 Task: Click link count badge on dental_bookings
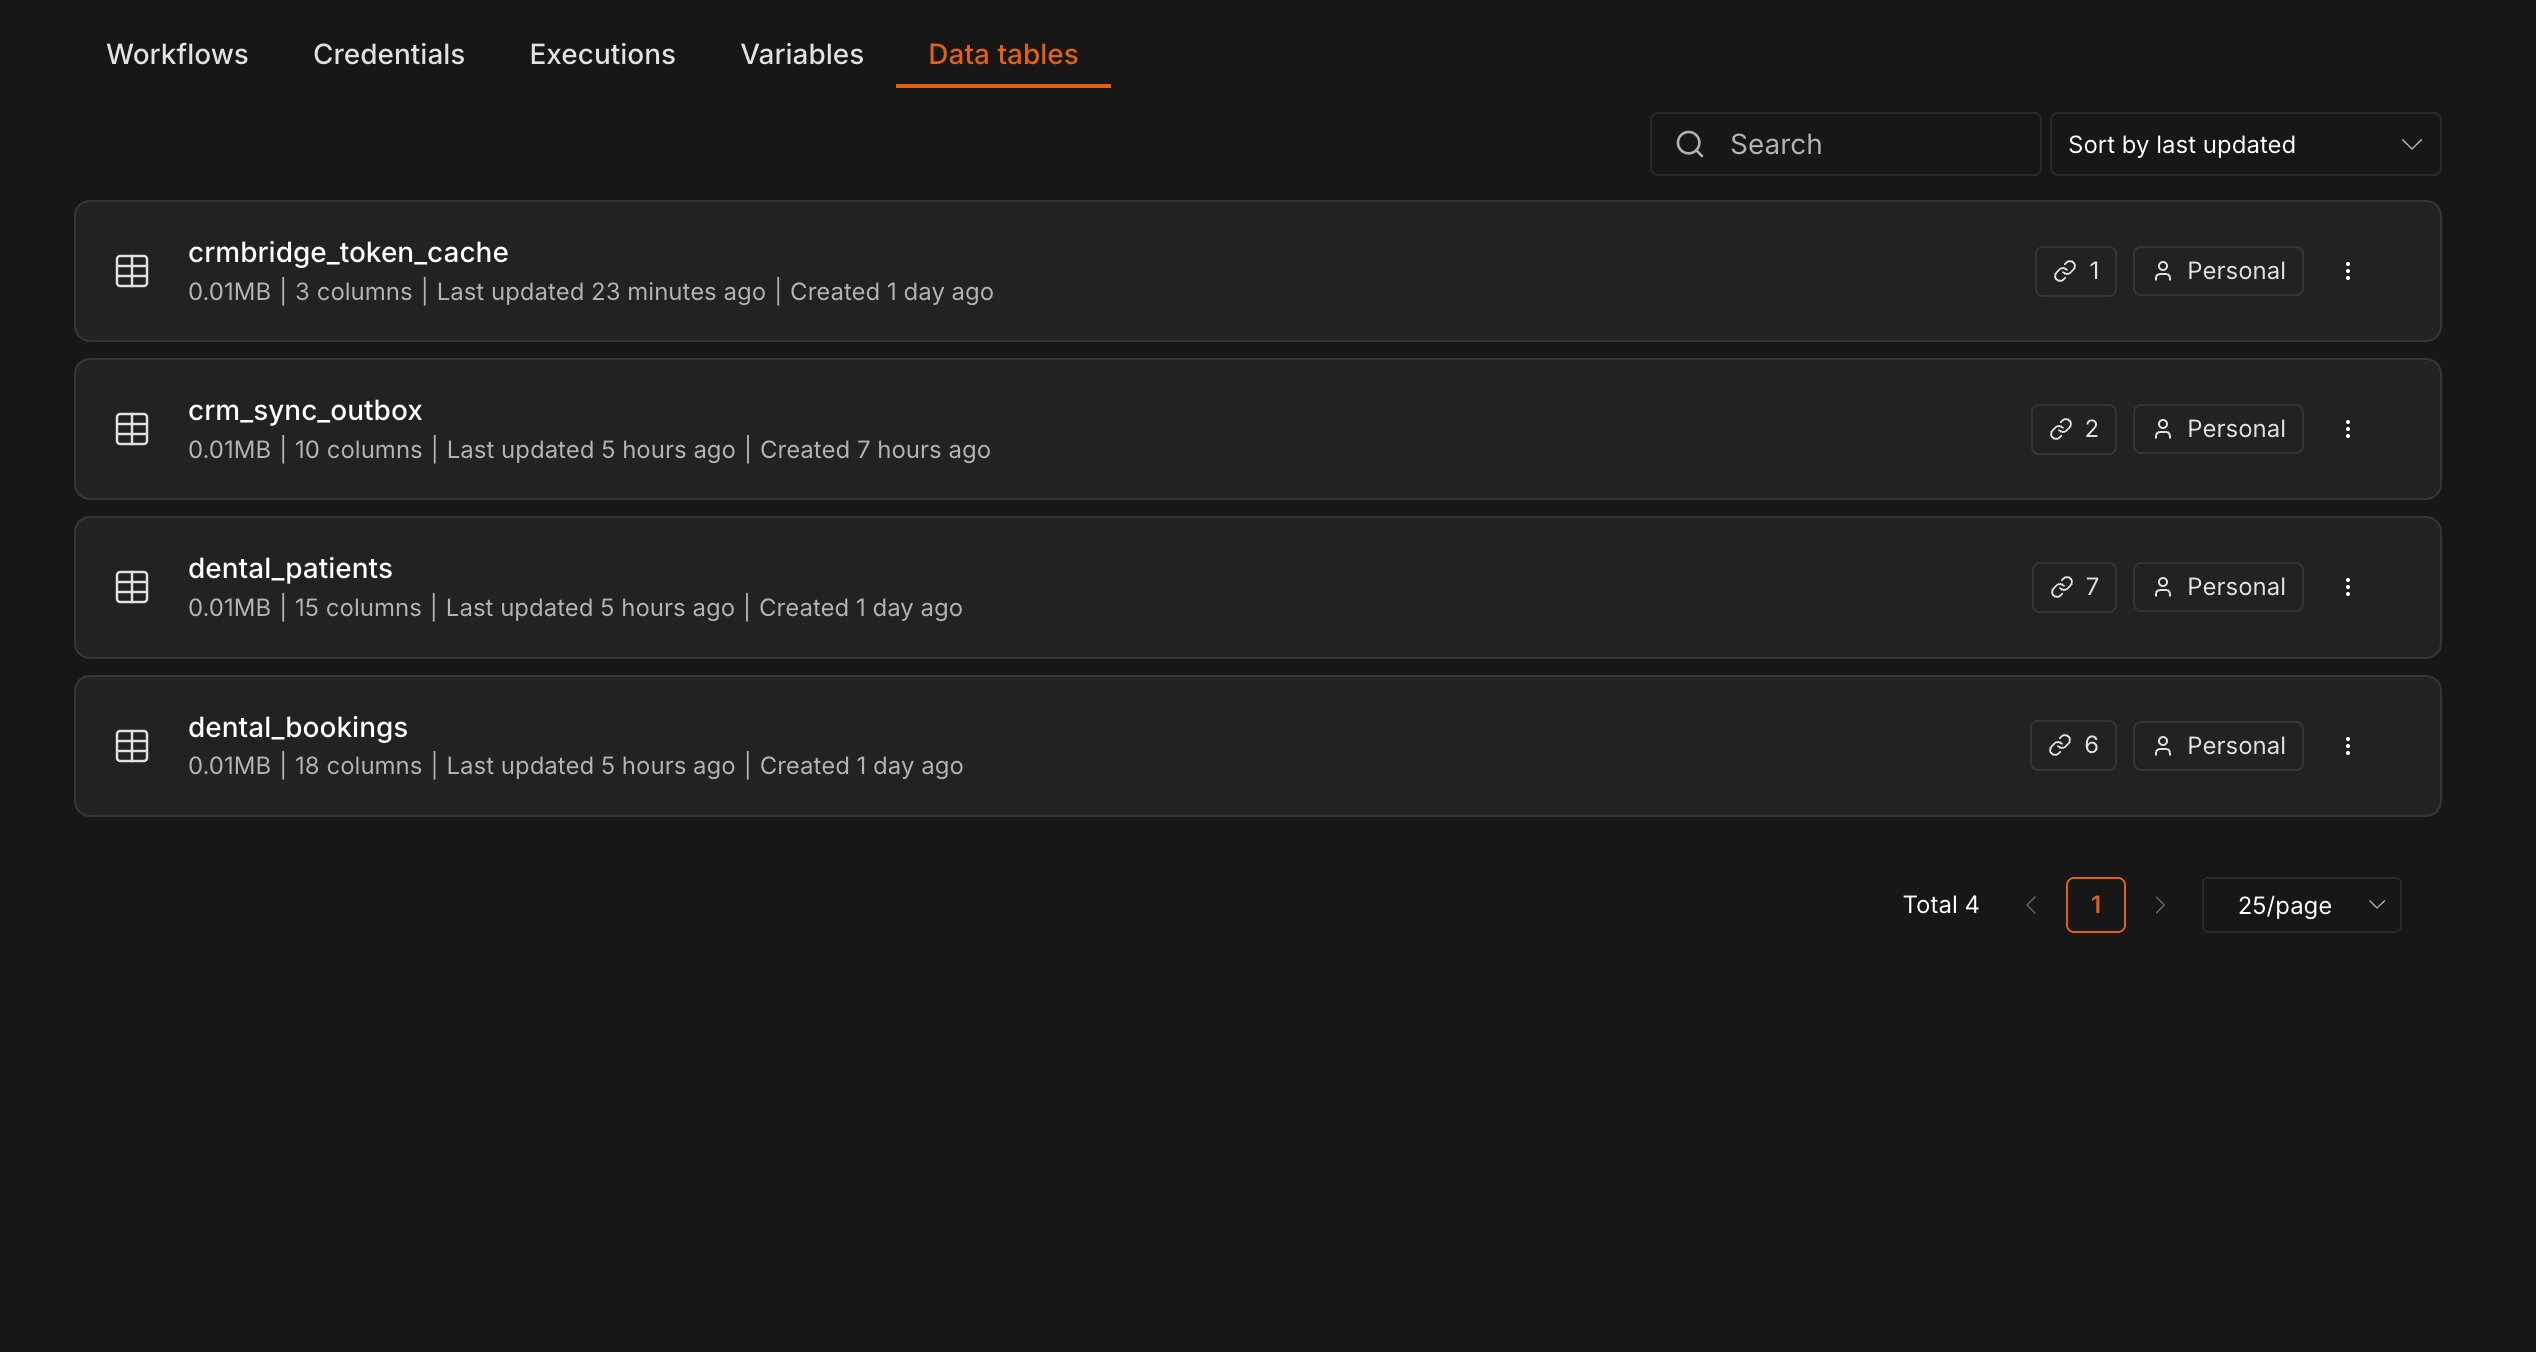[2073, 746]
